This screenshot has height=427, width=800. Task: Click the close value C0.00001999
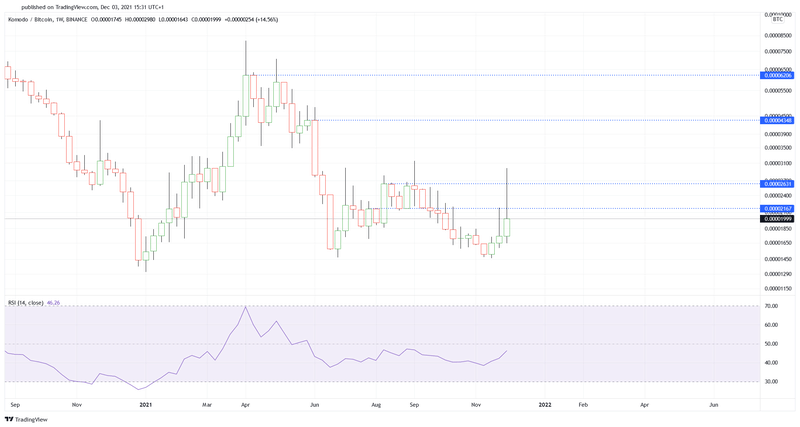point(206,19)
